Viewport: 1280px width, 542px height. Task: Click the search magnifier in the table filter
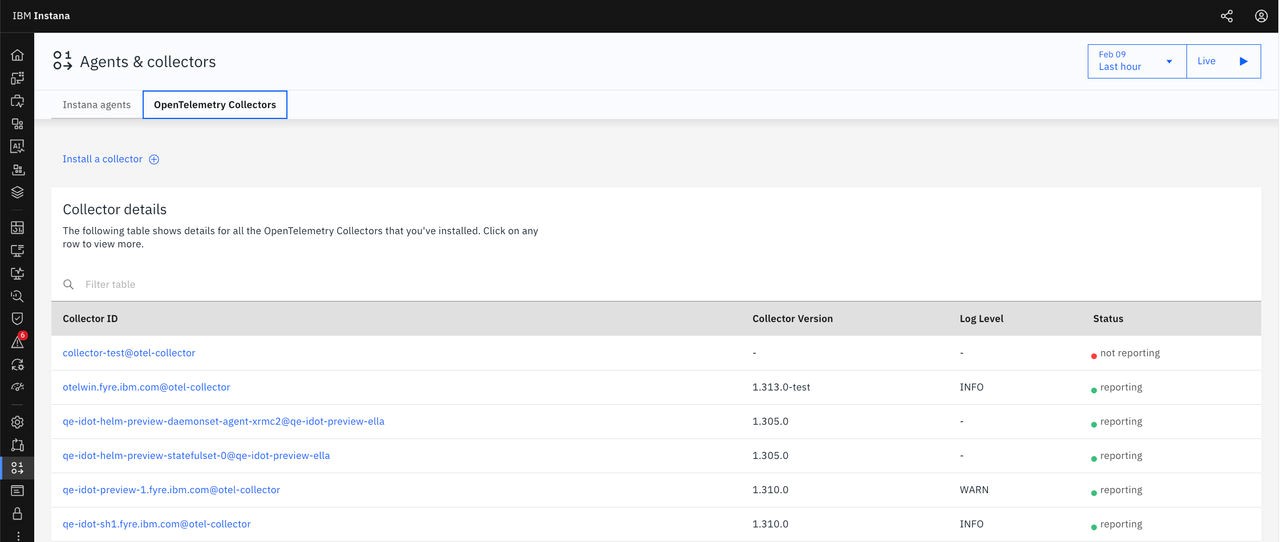coord(69,284)
